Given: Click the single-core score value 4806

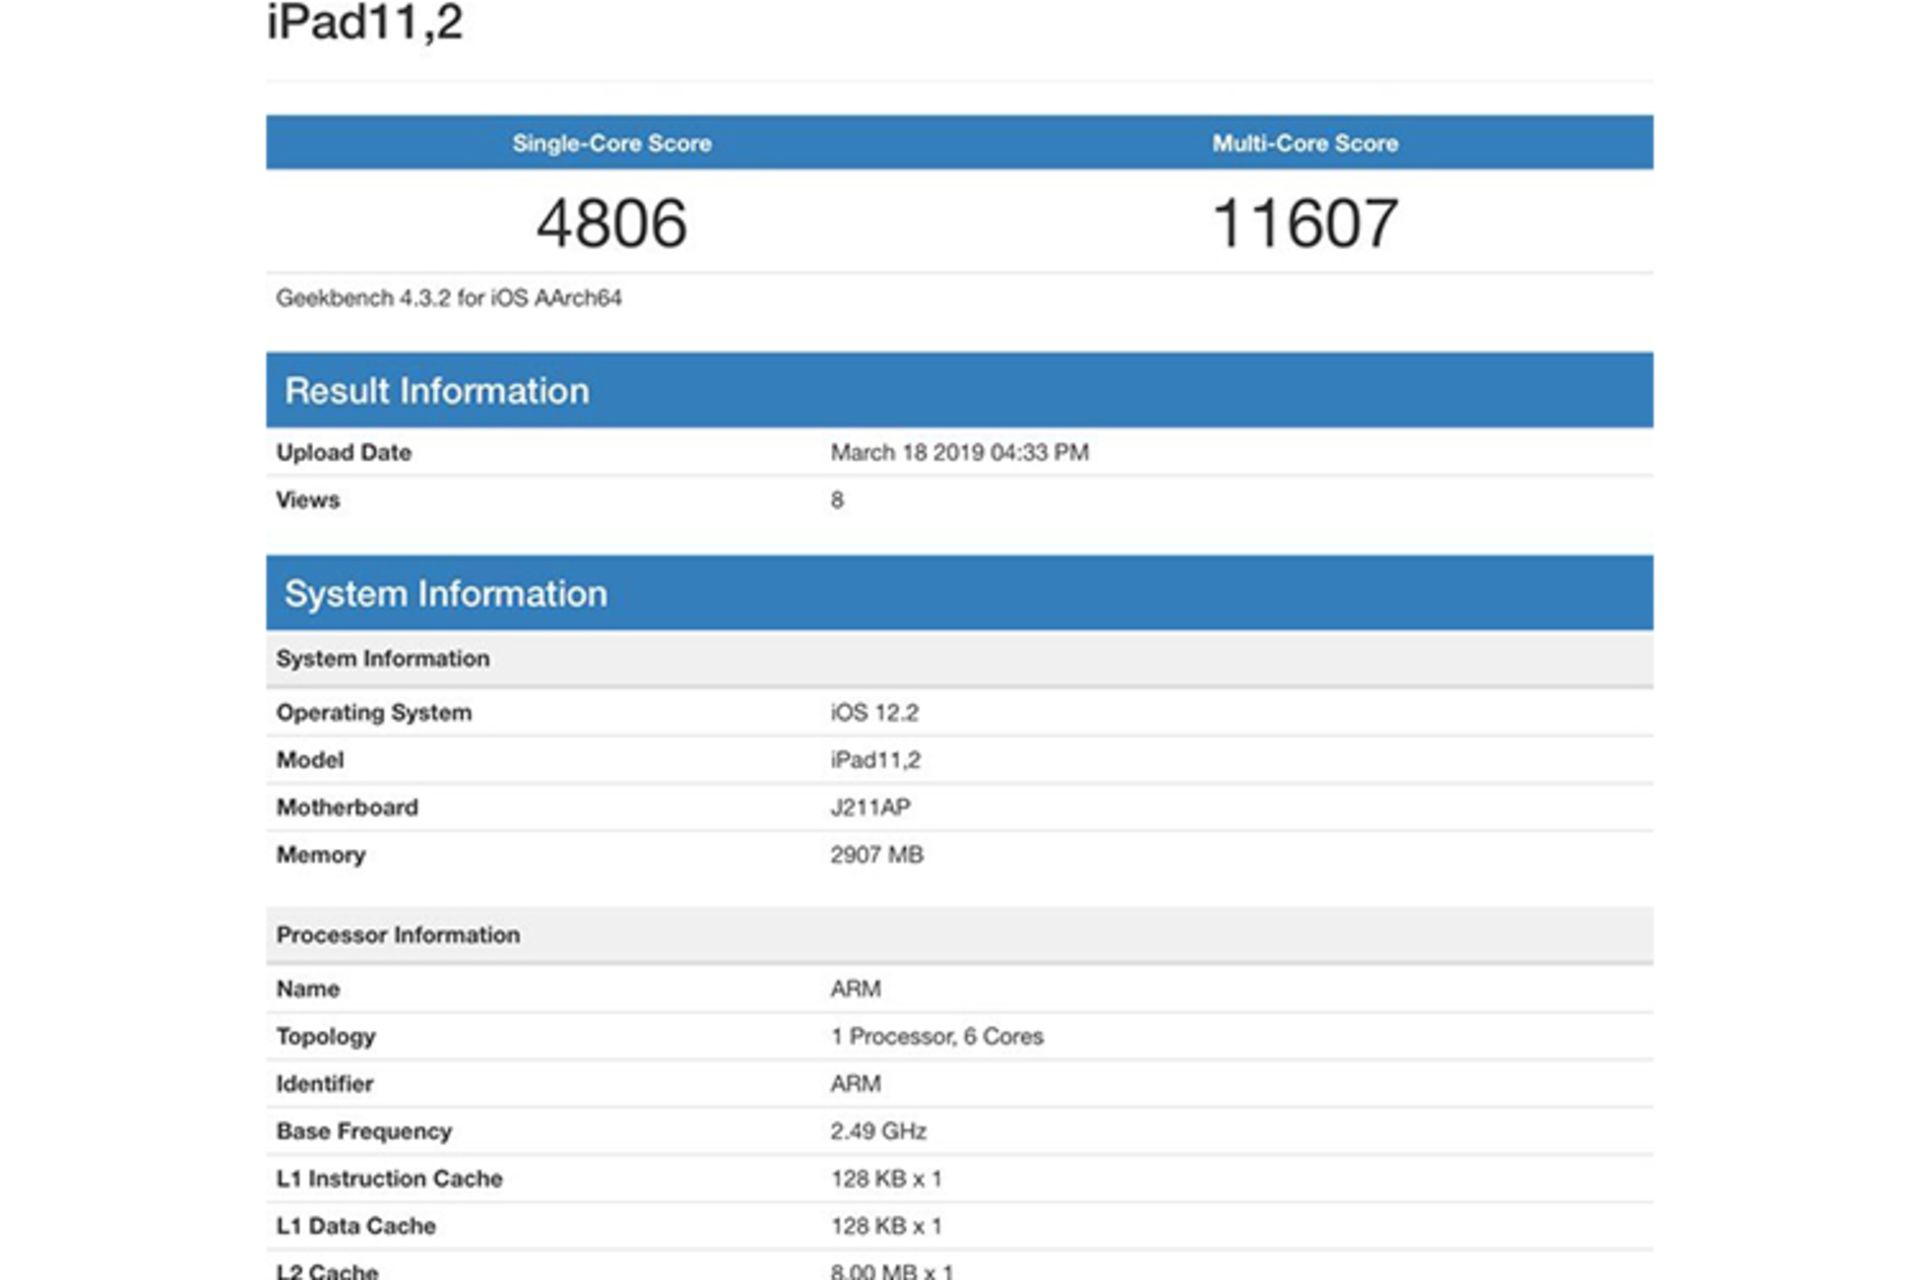Looking at the screenshot, I should pos(611,223).
